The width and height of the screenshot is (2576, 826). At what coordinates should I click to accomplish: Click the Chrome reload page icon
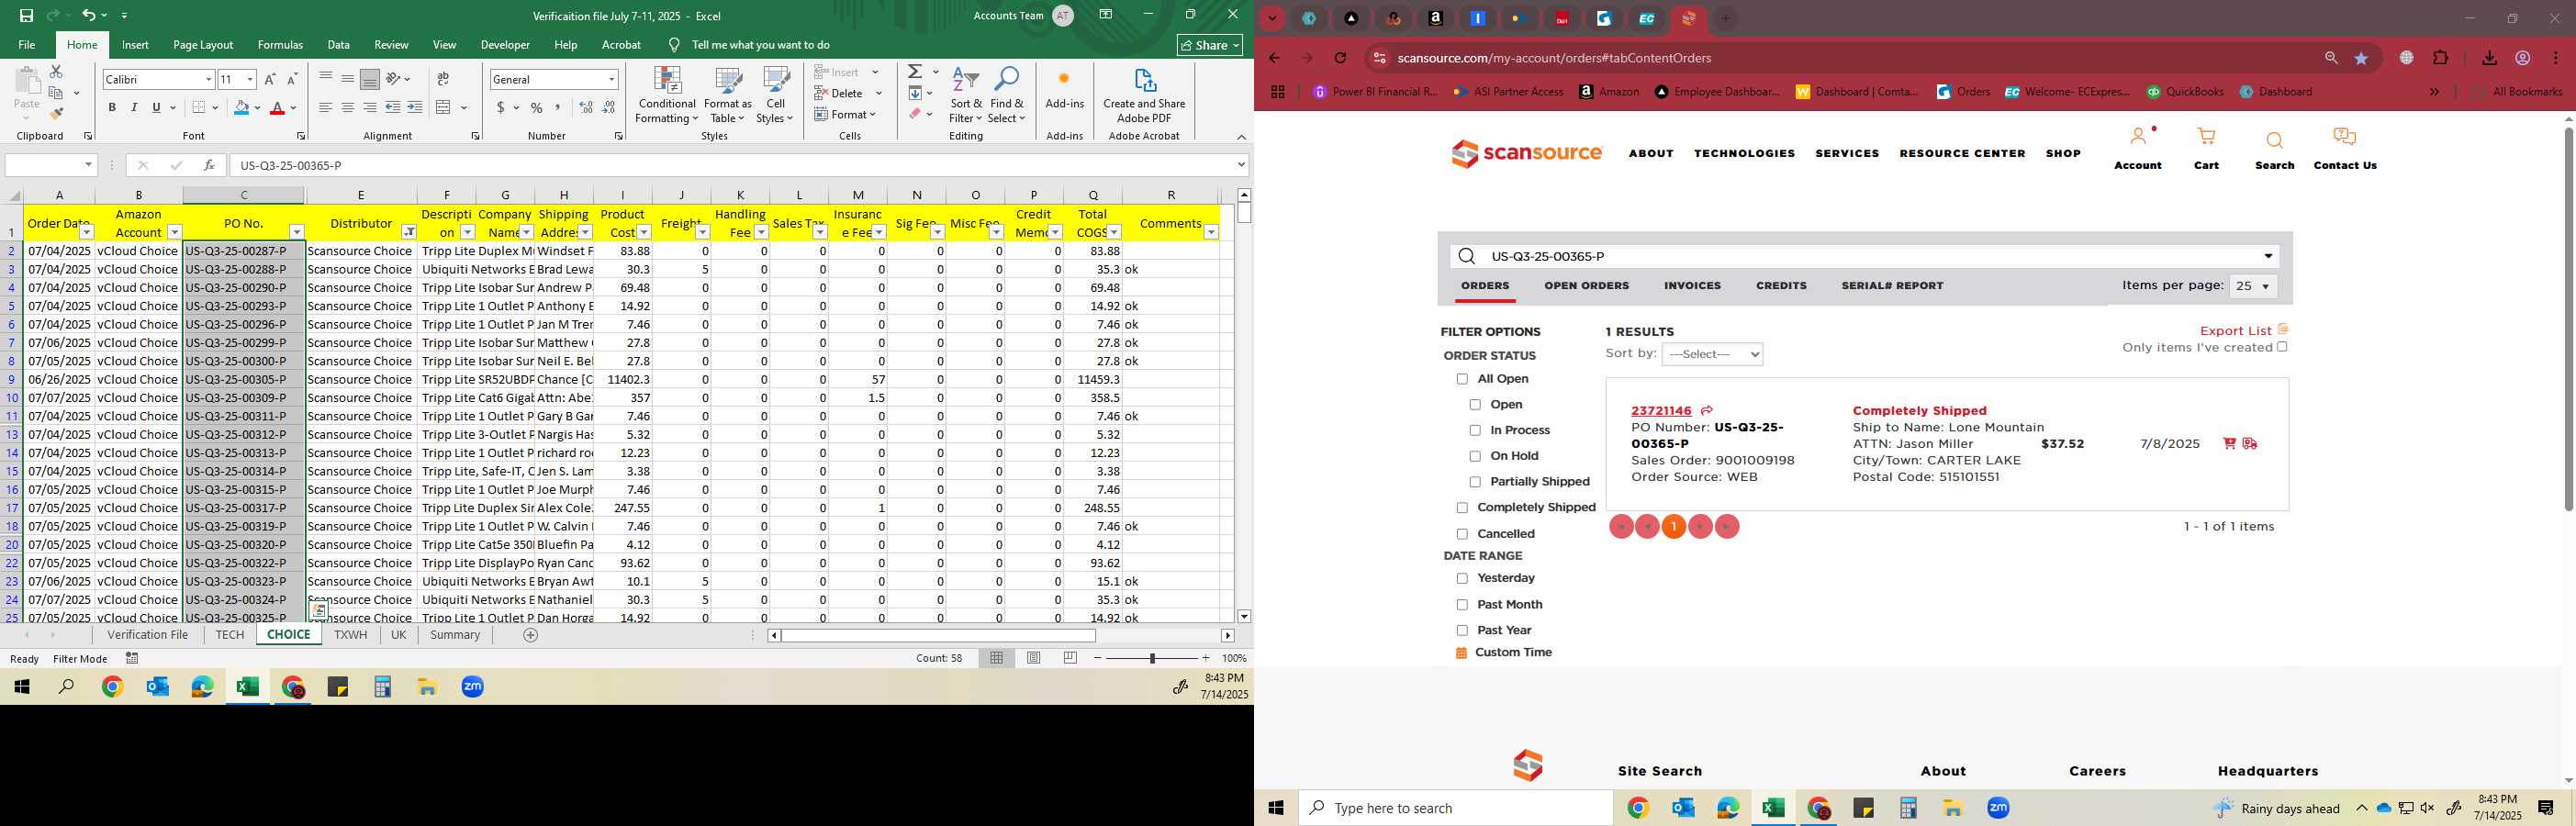[x=1340, y=58]
